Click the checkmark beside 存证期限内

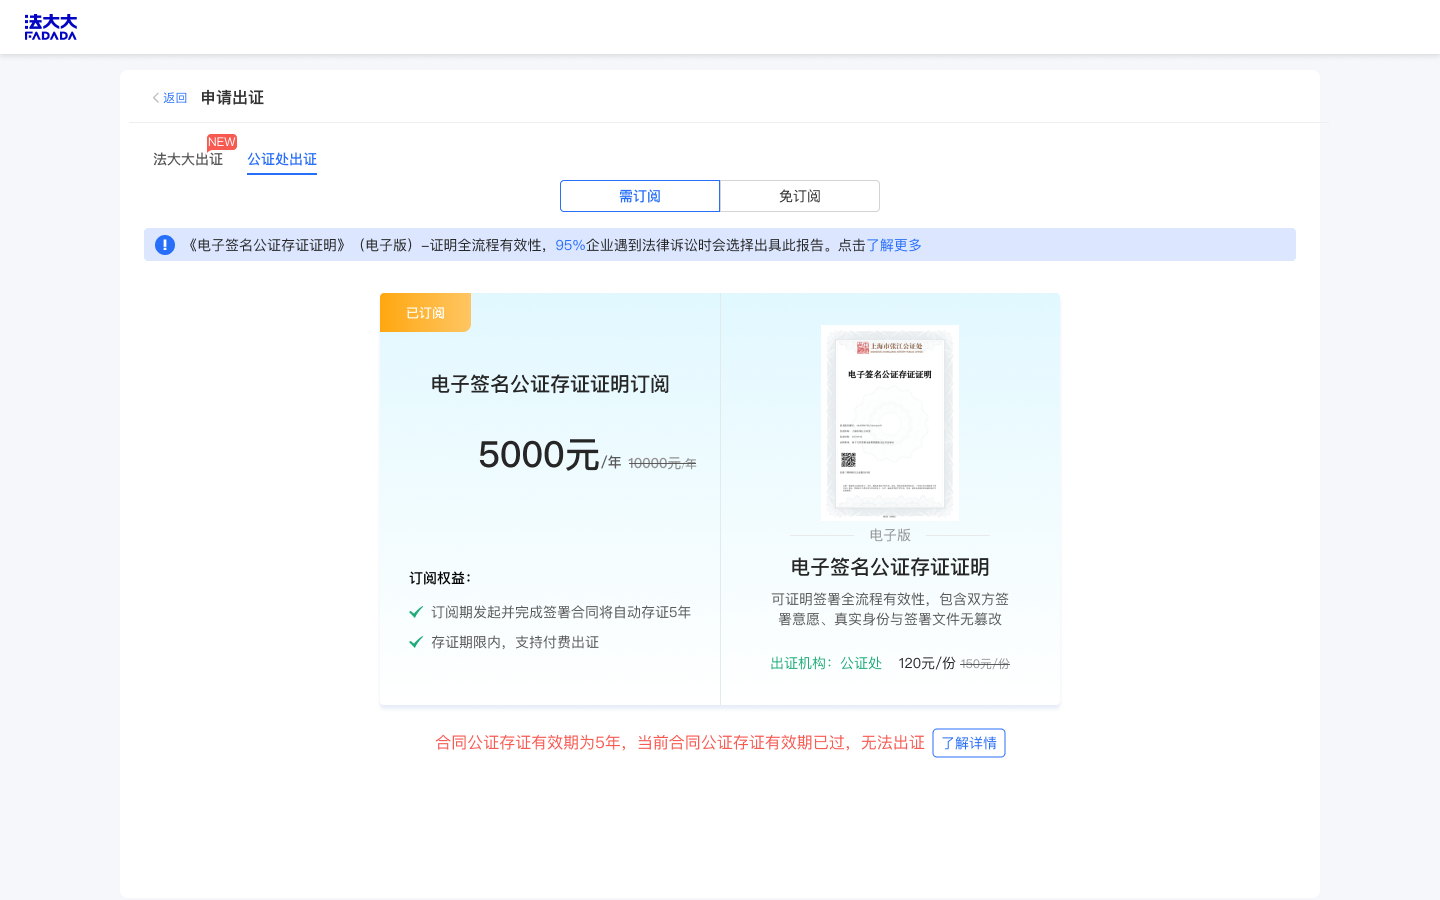416,642
